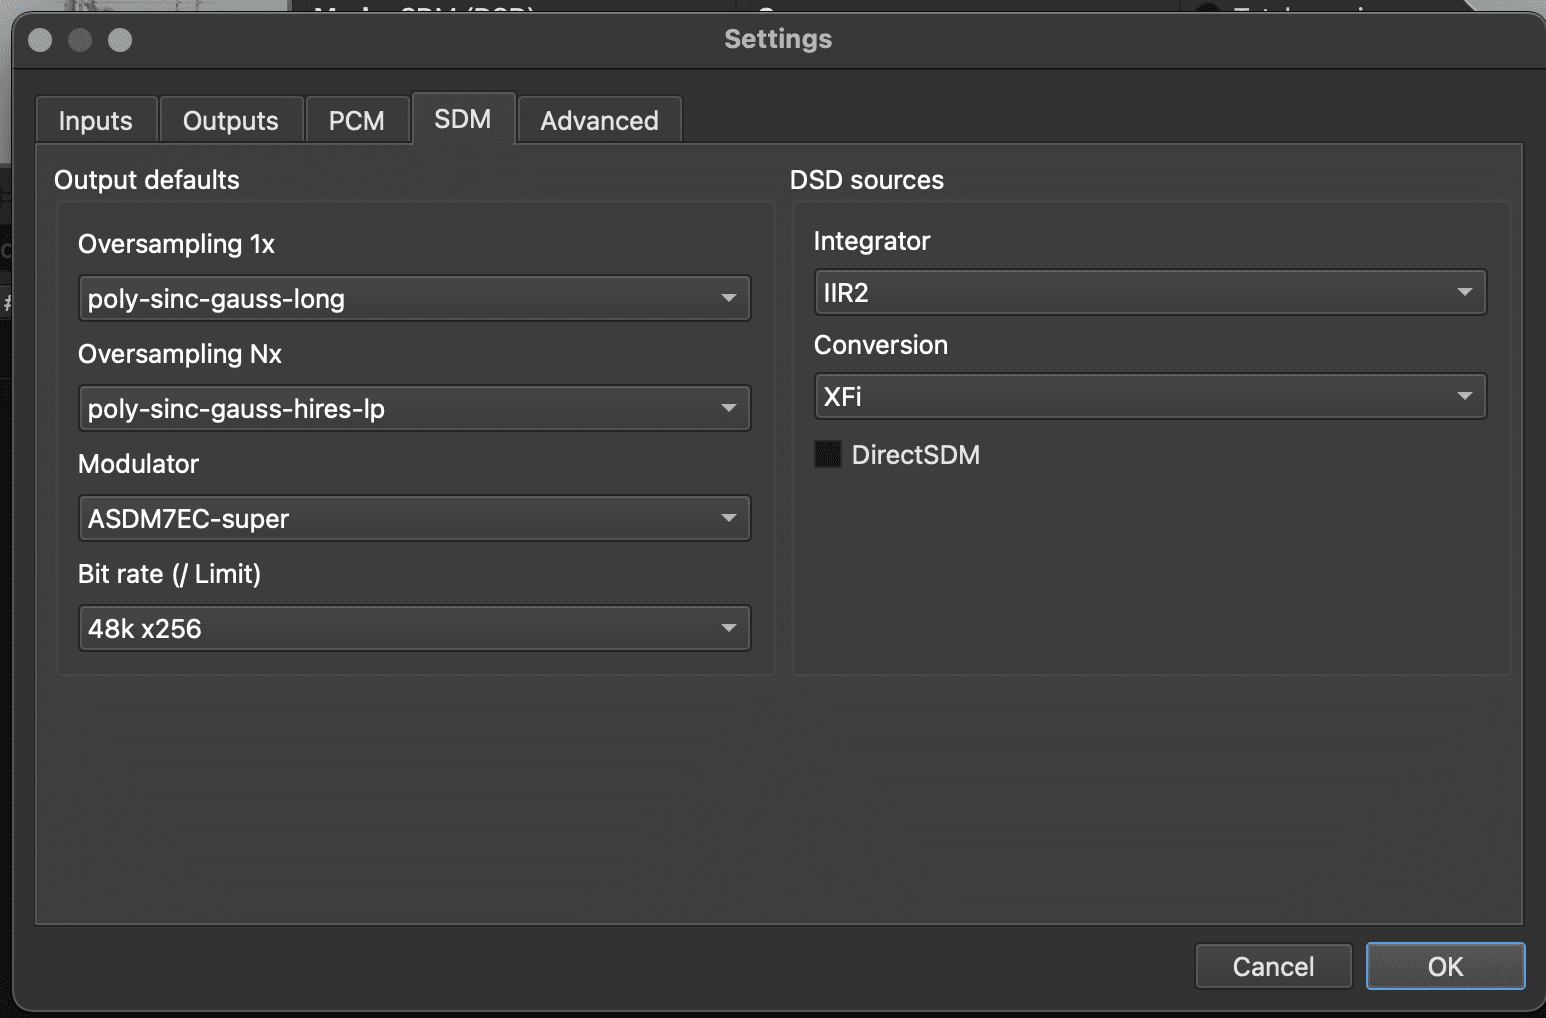Click the Output defaults group title
This screenshot has width=1546, height=1018.
pos(147,180)
